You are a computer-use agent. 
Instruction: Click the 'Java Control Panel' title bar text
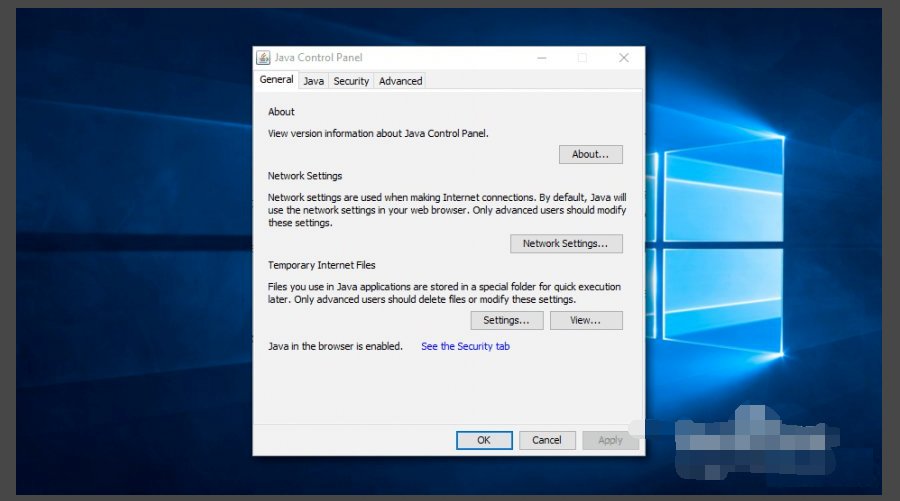point(319,58)
